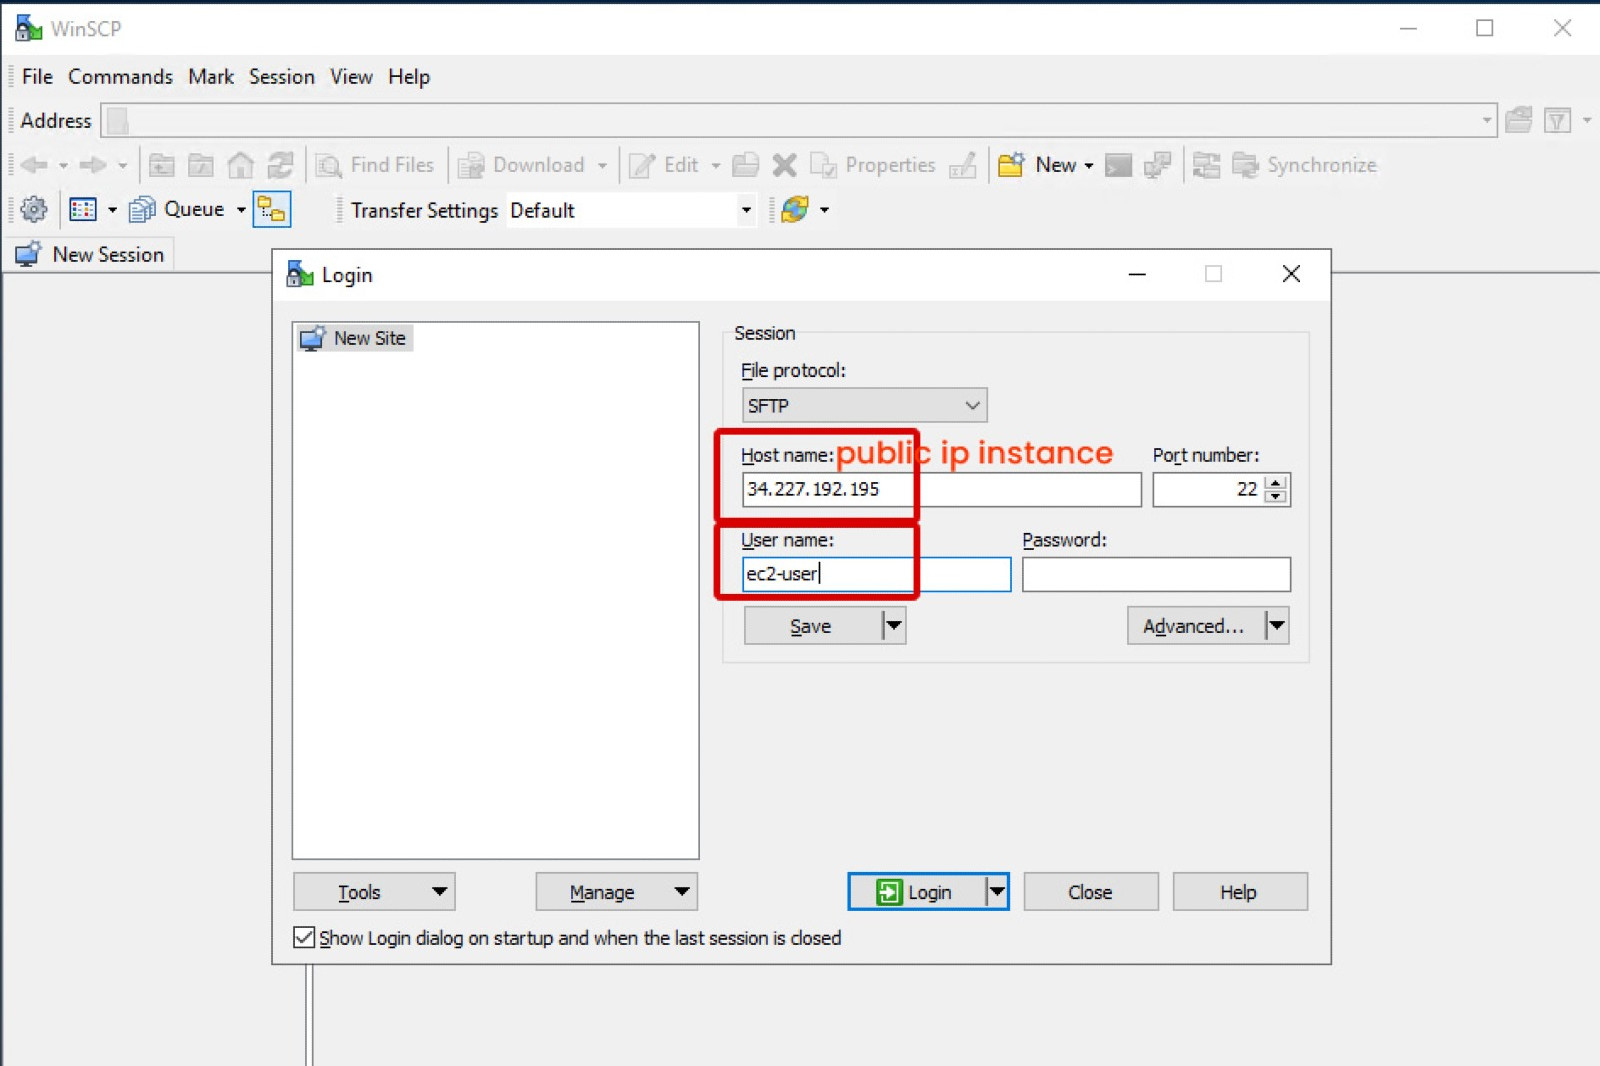Increase the Port number with up arrow
The image size is (1600, 1066).
pyautogui.click(x=1275, y=482)
